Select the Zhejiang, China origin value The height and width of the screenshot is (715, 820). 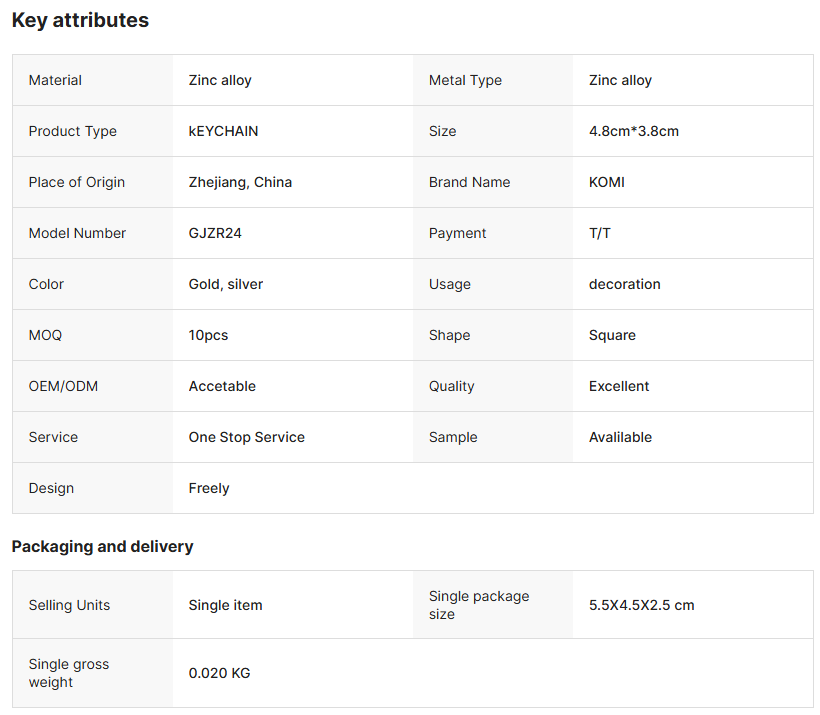240,183
